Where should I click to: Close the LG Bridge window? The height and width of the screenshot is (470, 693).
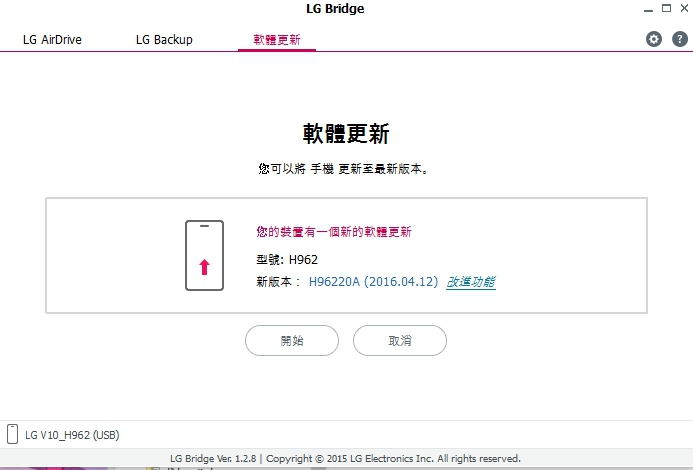click(x=684, y=8)
